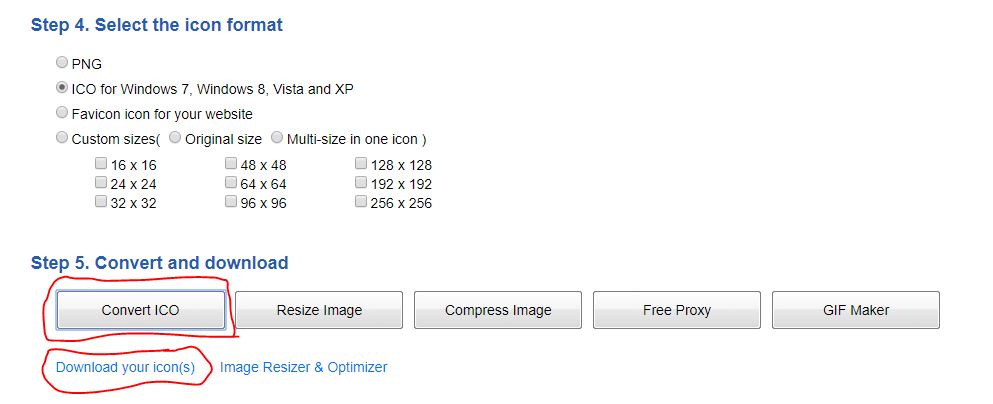The width and height of the screenshot is (993, 404).
Task: Select Multi-size in one icon option
Action: pyautogui.click(x=278, y=138)
